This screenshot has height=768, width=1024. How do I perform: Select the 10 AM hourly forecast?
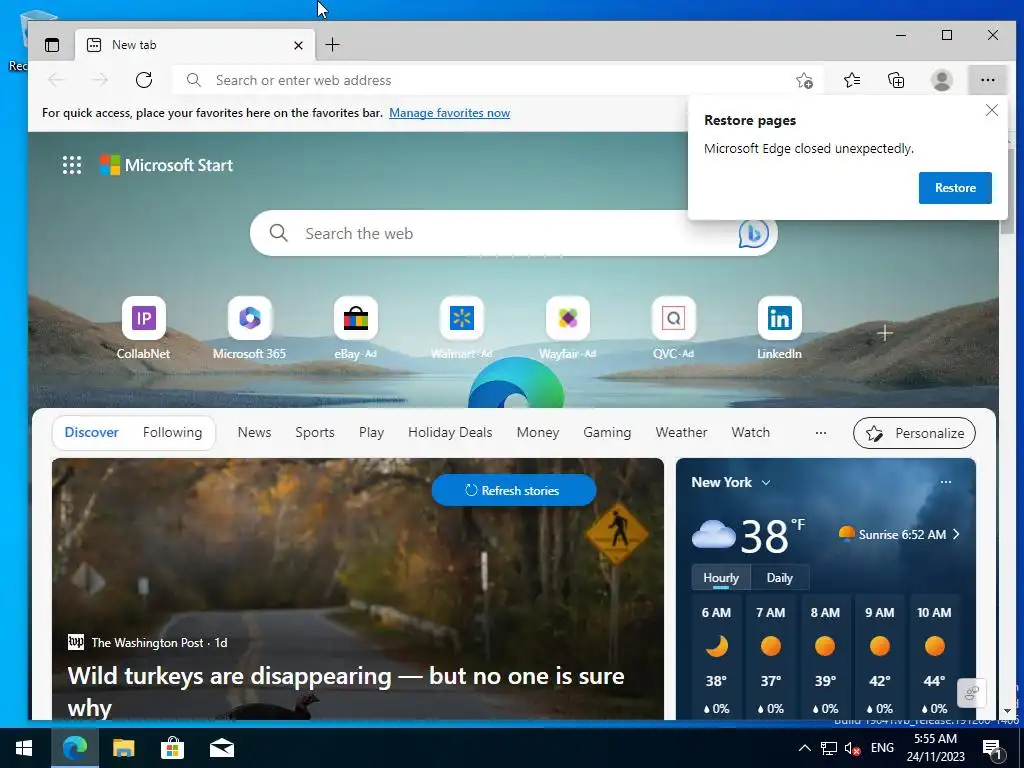(934, 660)
